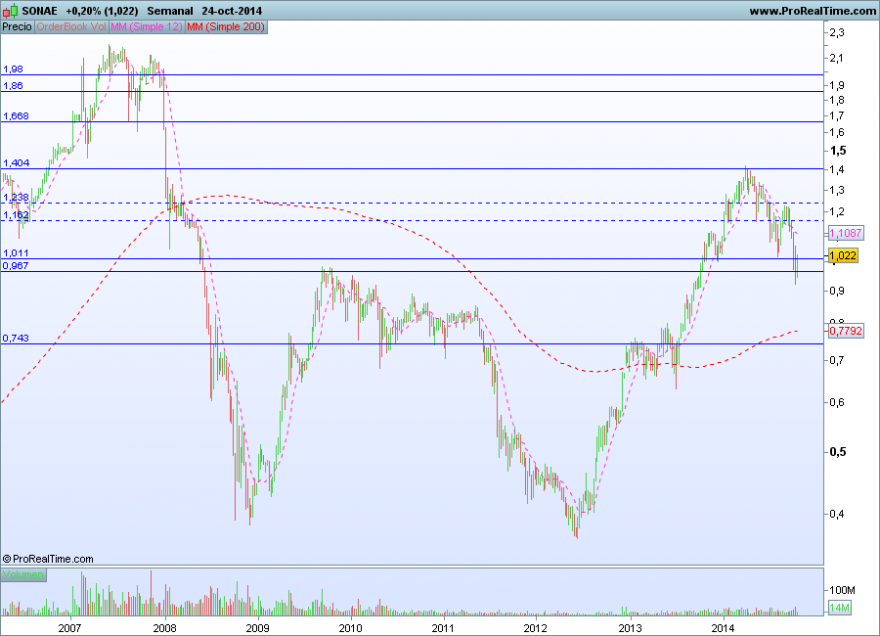This screenshot has height=636, width=880.
Task: Click the 100M volume axis label
Action: pyautogui.click(x=842, y=590)
